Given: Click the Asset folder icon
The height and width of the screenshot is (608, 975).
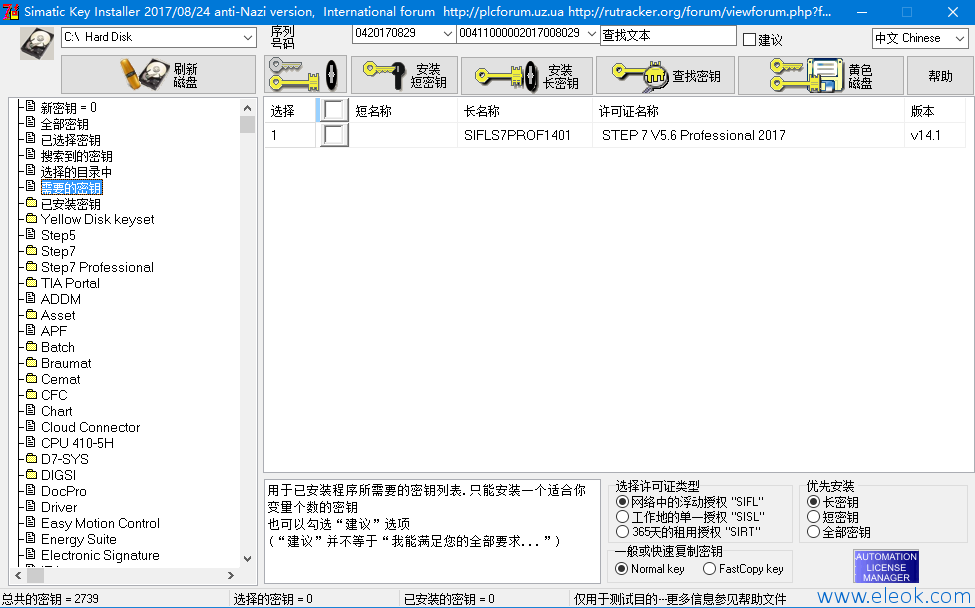Looking at the screenshot, I should click(31, 314).
